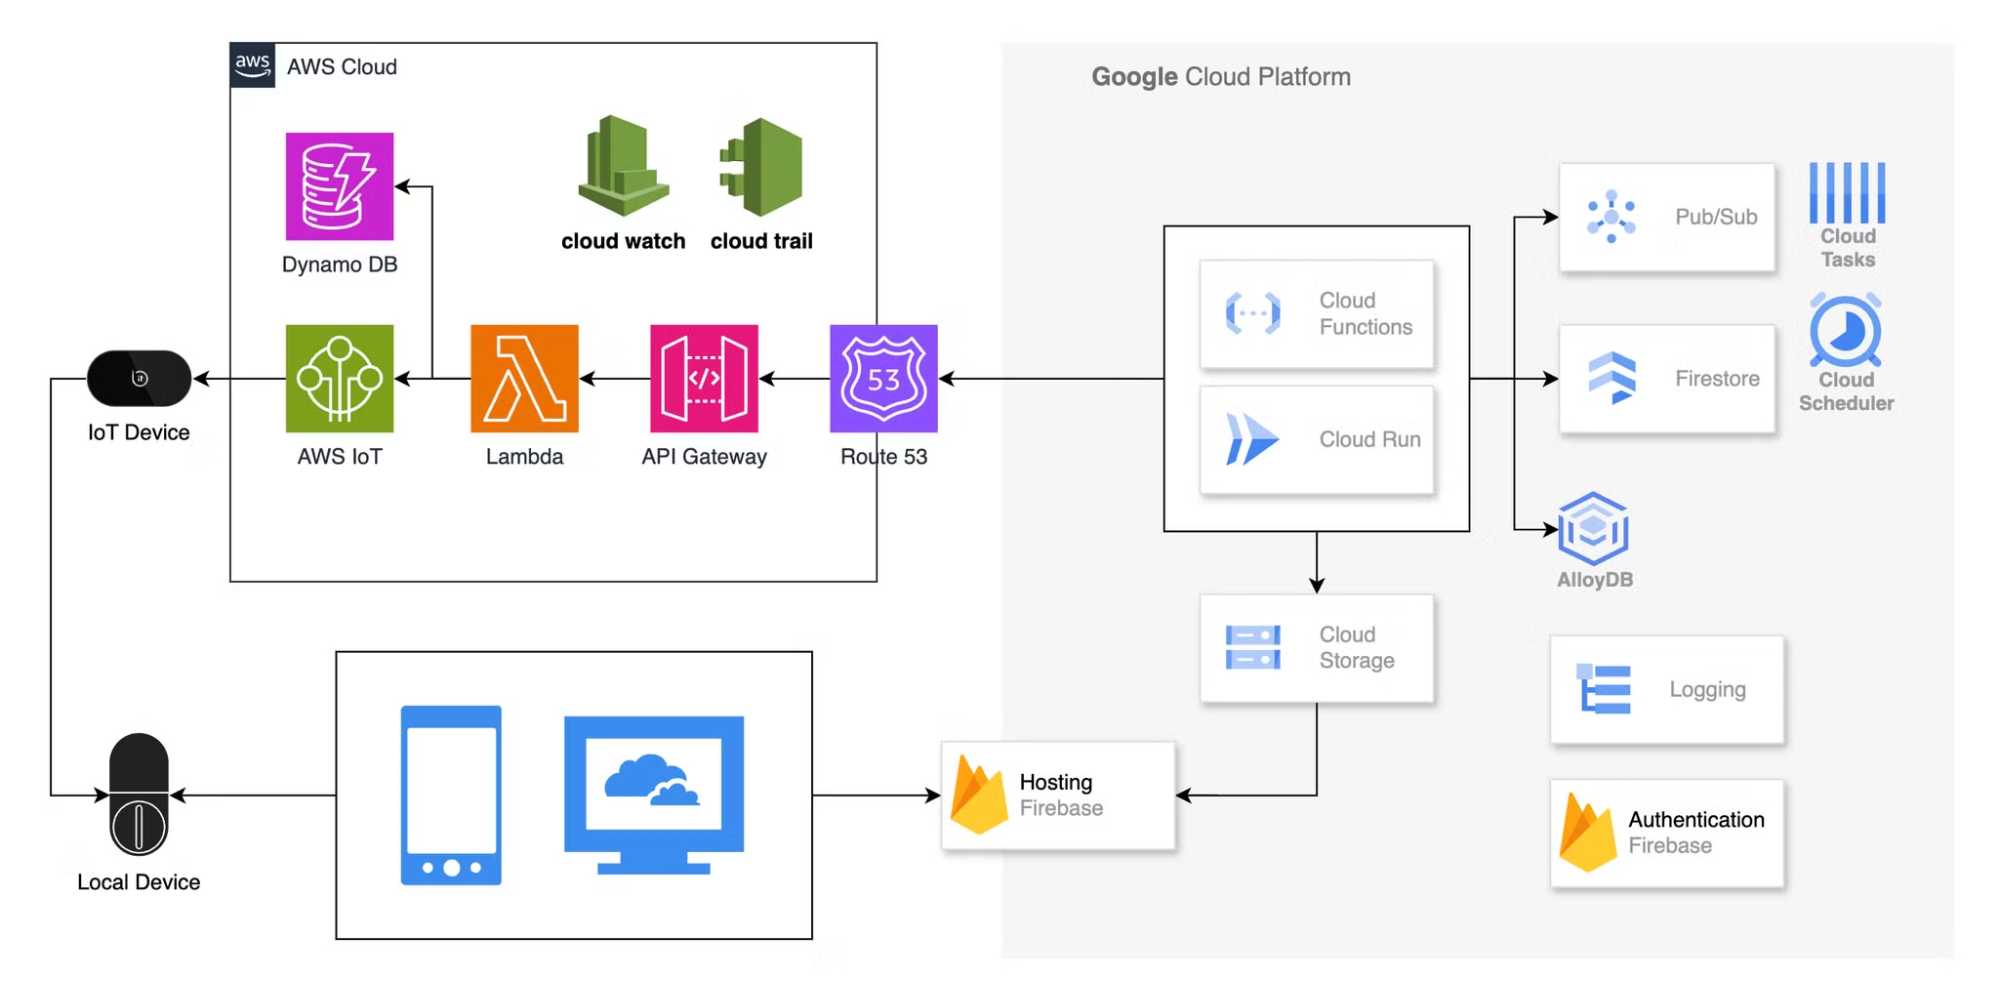Click the Local Device lock icon
1999x1005 pixels.
pyautogui.click(x=139, y=795)
